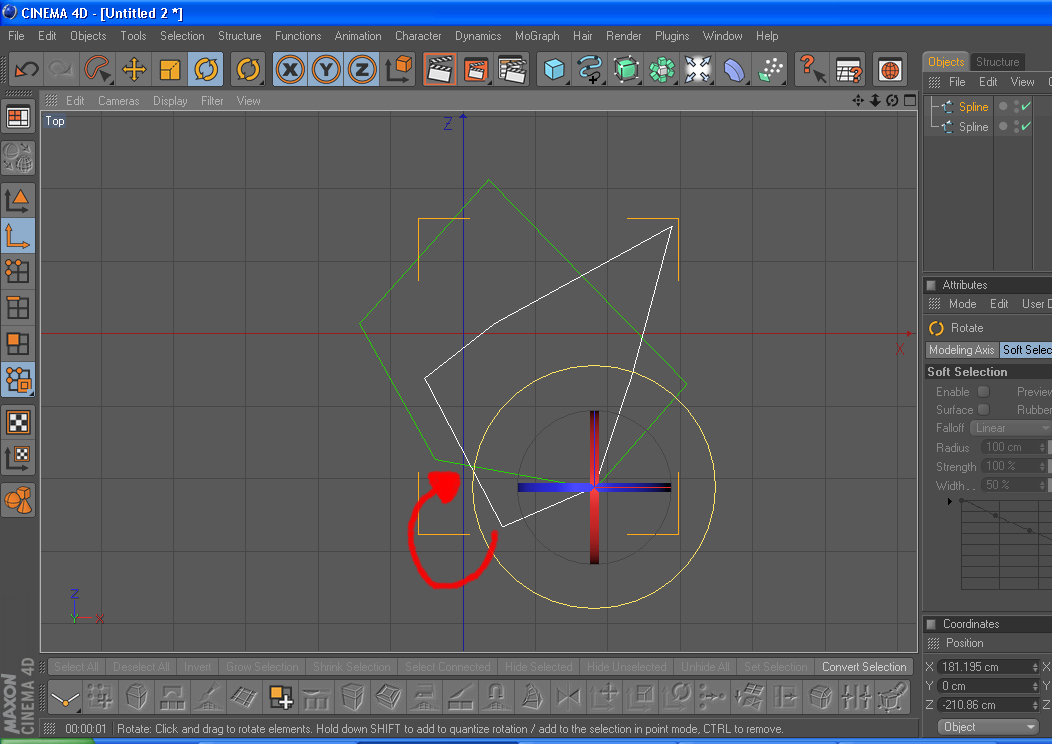The width and height of the screenshot is (1052, 744).
Task: Toggle green checkmark of first Spline
Action: point(1026,106)
